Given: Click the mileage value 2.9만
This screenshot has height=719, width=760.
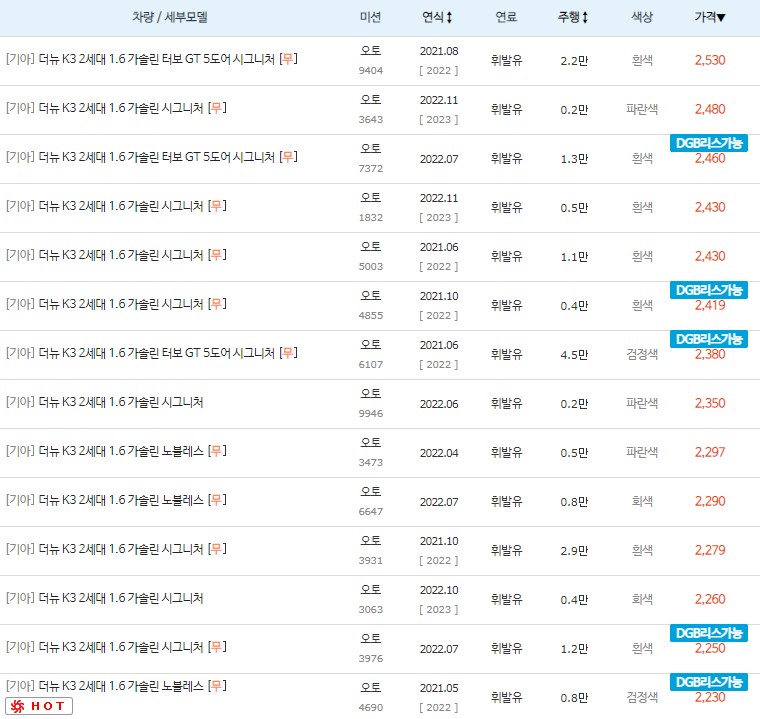Looking at the screenshot, I should [x=574, y=550].
